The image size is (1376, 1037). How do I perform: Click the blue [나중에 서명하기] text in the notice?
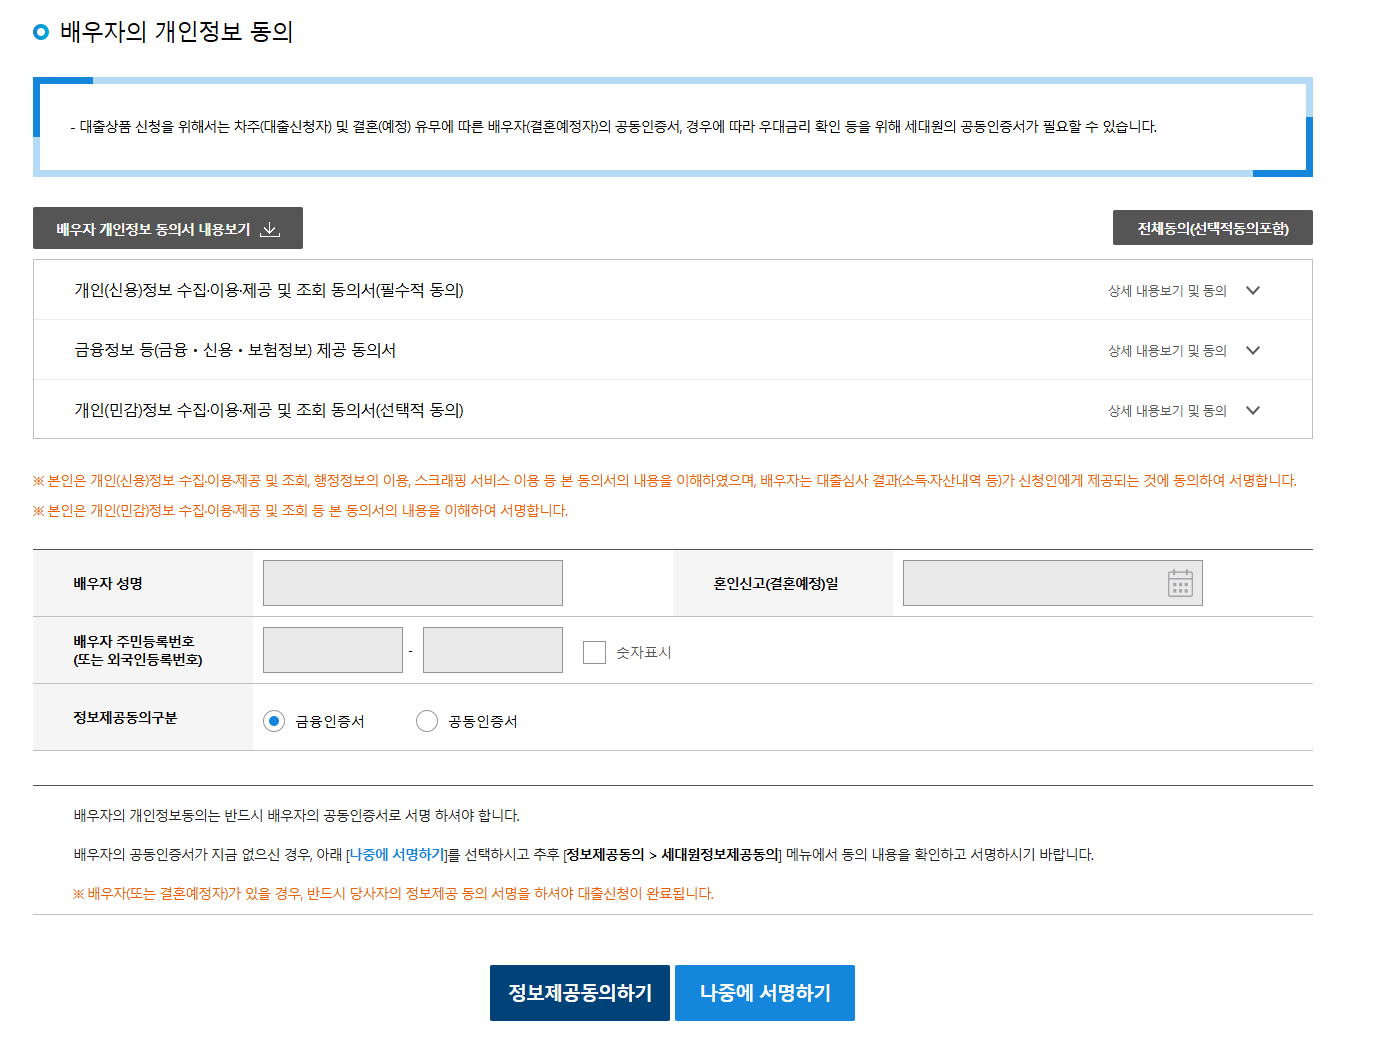click(x=397, y=855)
